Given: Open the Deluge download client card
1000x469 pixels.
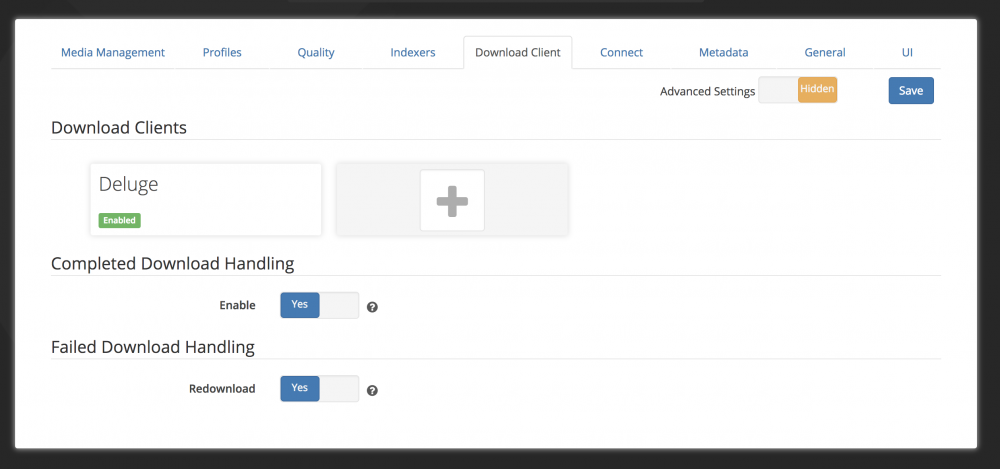Looking at the screenshot, I should tap(206, 200).
